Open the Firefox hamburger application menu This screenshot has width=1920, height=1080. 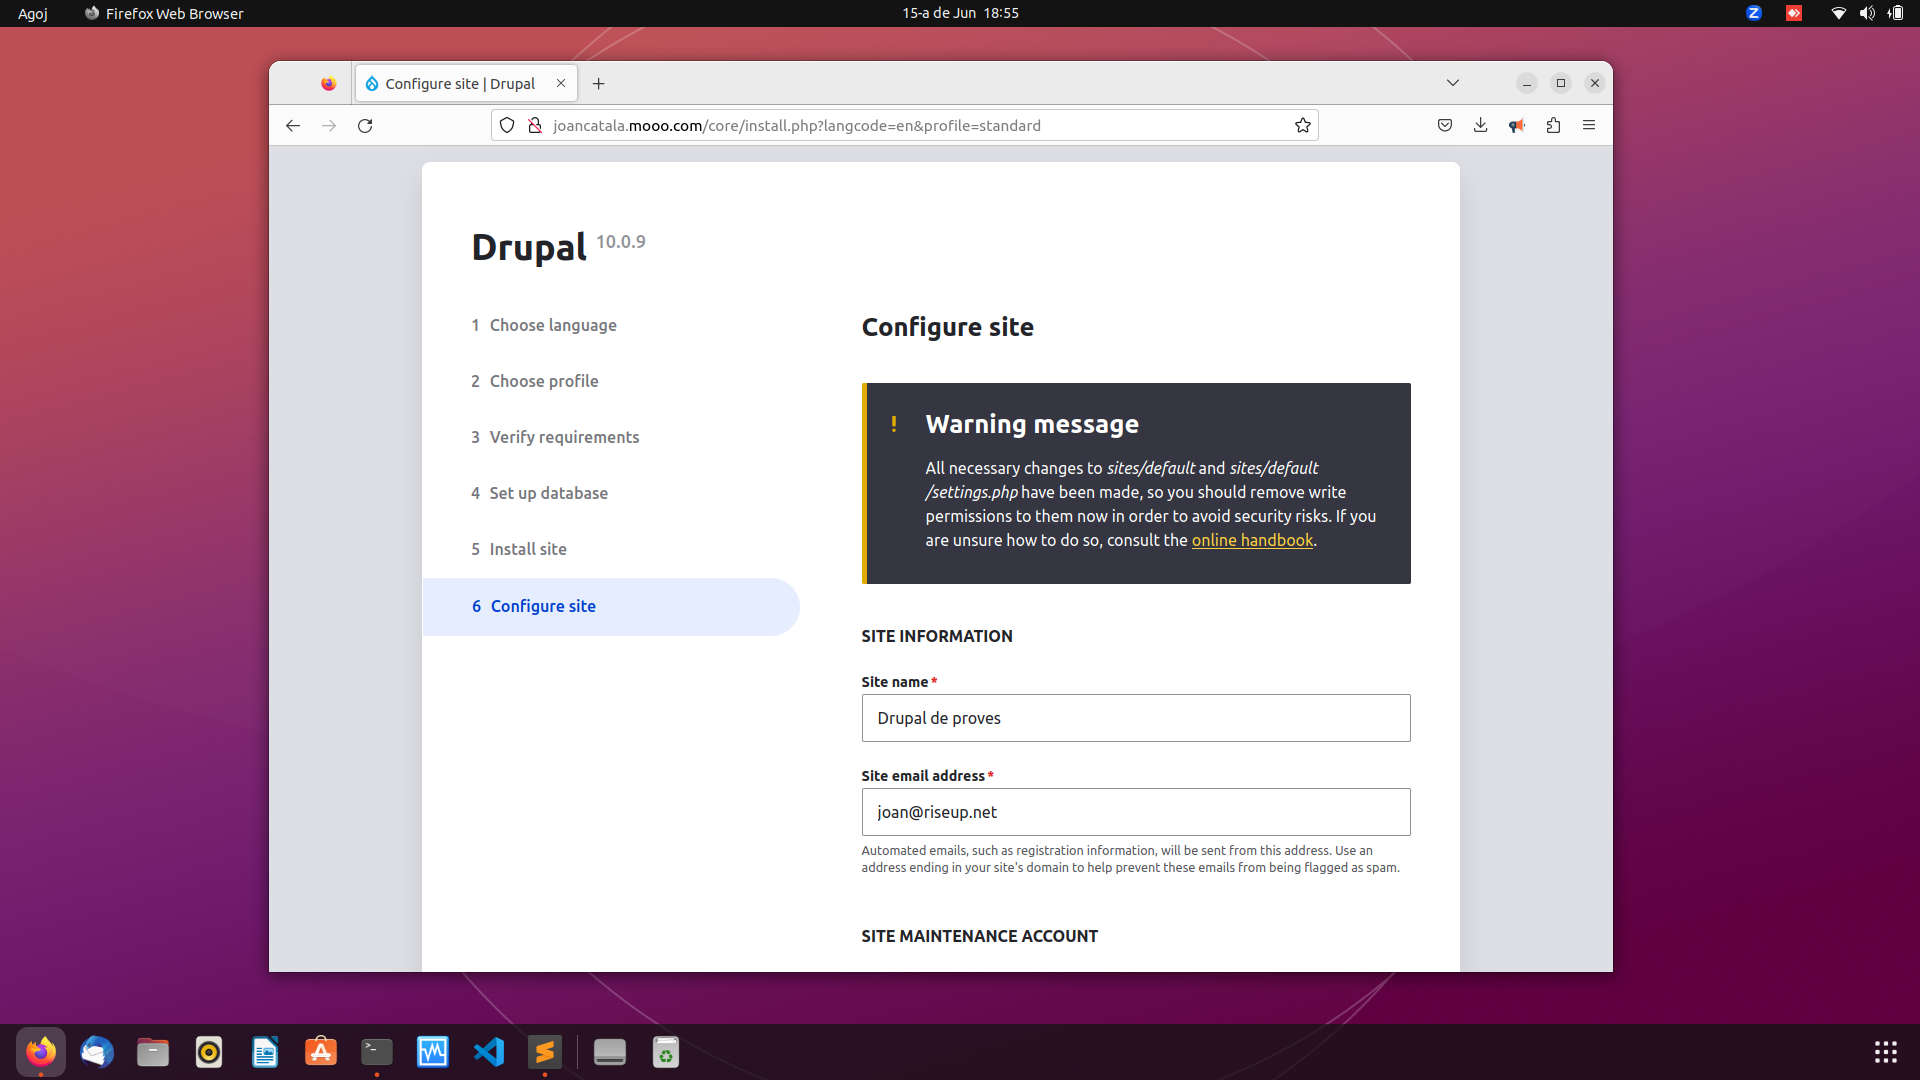pos(1589,125)
